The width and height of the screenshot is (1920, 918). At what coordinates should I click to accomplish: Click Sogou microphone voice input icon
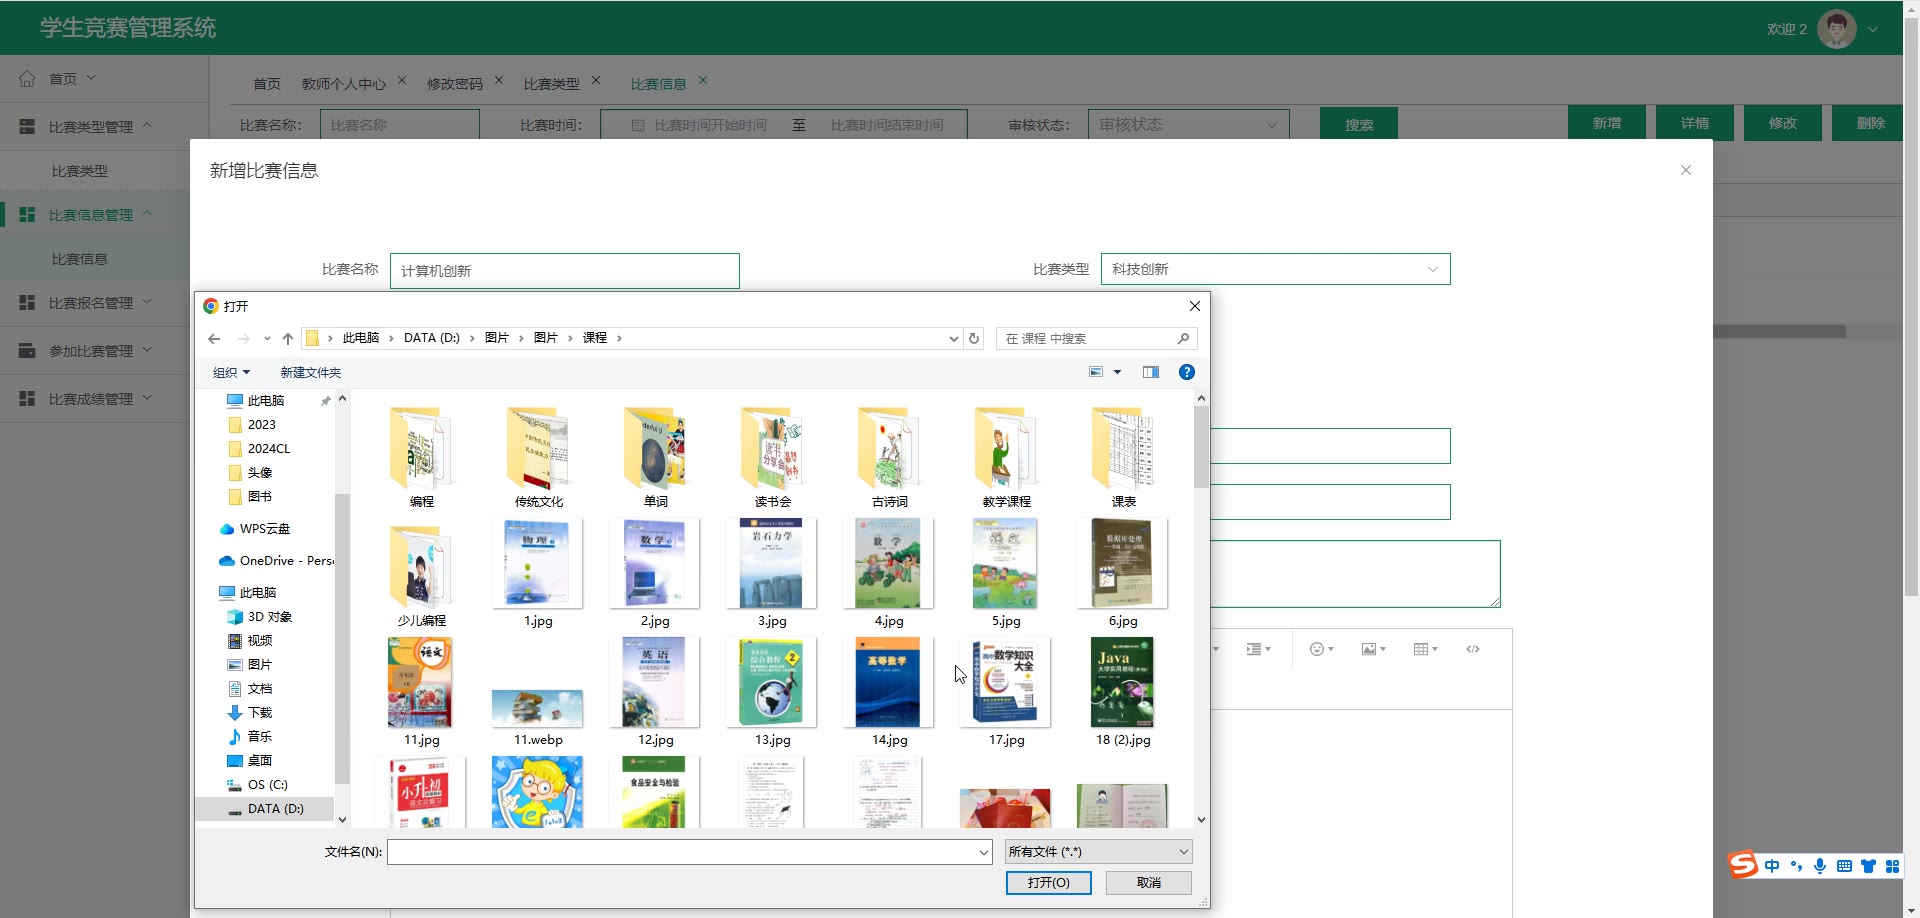point(1820,866)
